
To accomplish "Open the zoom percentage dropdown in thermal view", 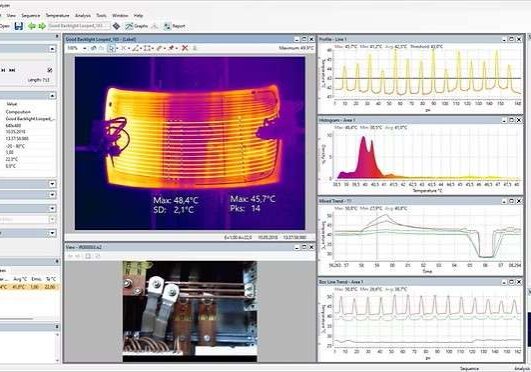I will pyautogui.click(x=85, y=48).
